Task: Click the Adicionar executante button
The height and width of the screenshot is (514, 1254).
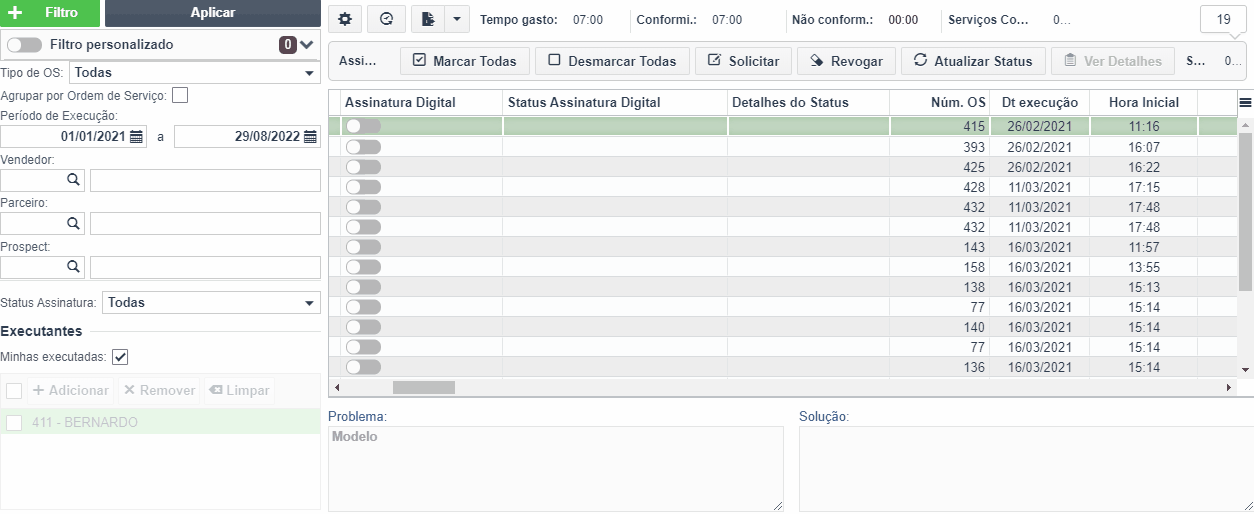Action: (x=71, y=390)
